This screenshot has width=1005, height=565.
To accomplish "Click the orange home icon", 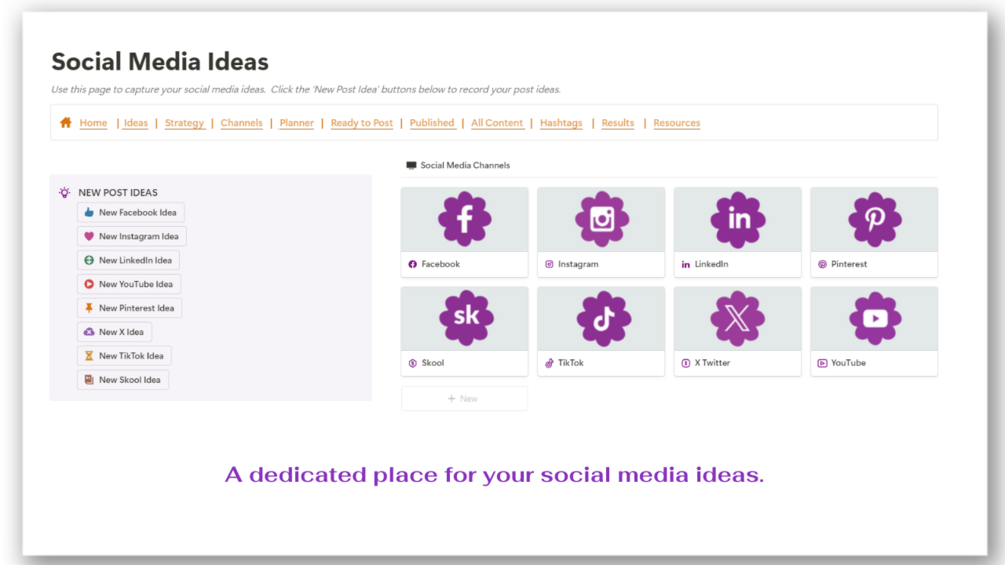I will tap(66, 123).
